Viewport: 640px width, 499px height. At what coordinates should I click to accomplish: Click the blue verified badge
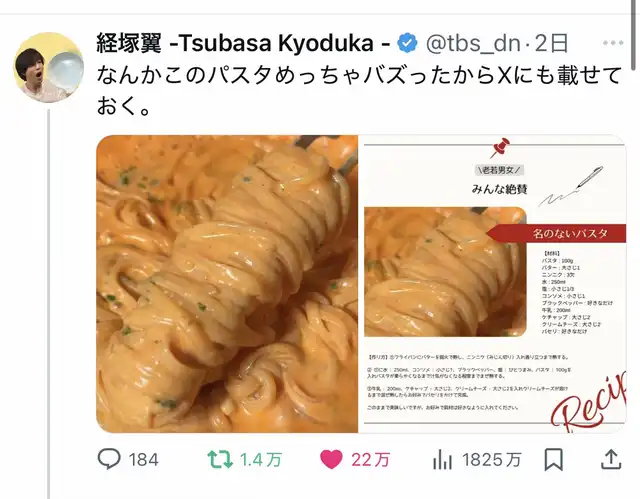click(x=407, y=43)
